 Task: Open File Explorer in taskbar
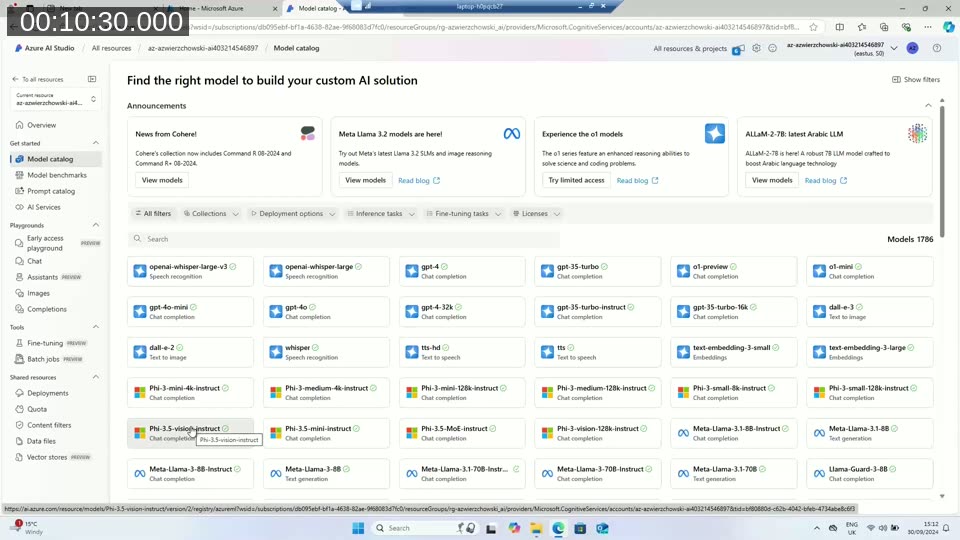pyautogui.click(x=536, y=528)
